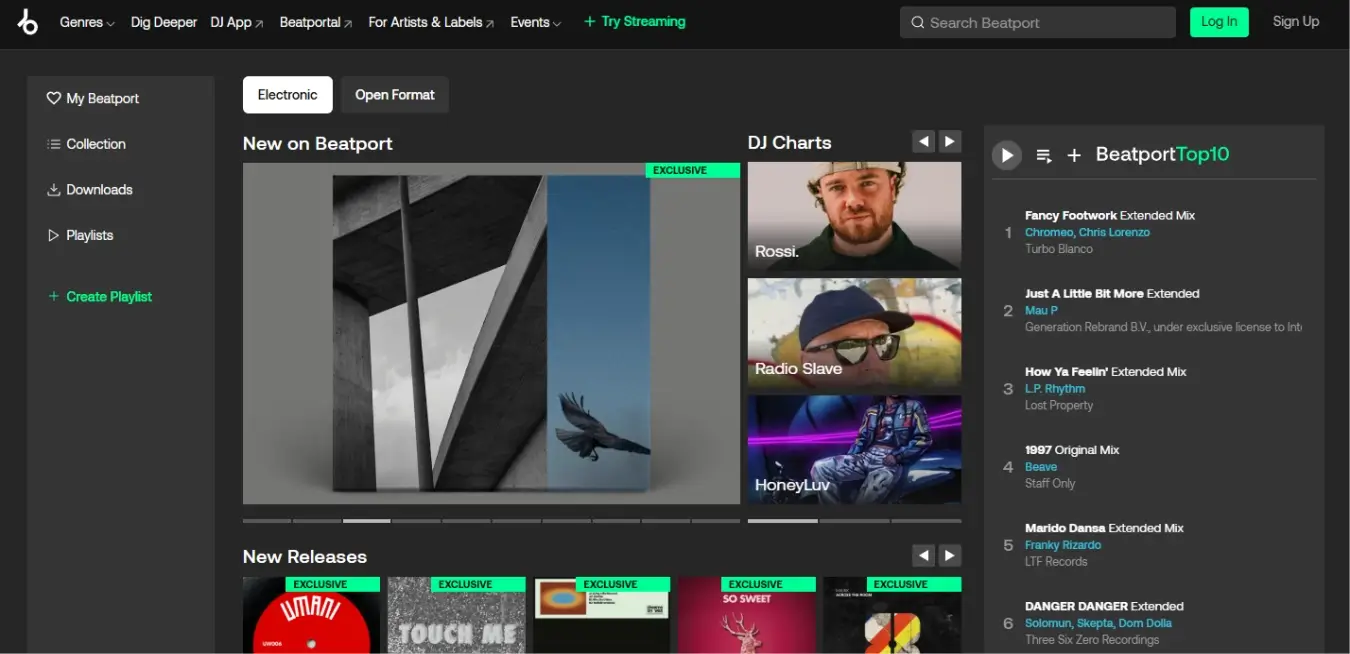Open track Just A Little Bit More

[1112, 293]
